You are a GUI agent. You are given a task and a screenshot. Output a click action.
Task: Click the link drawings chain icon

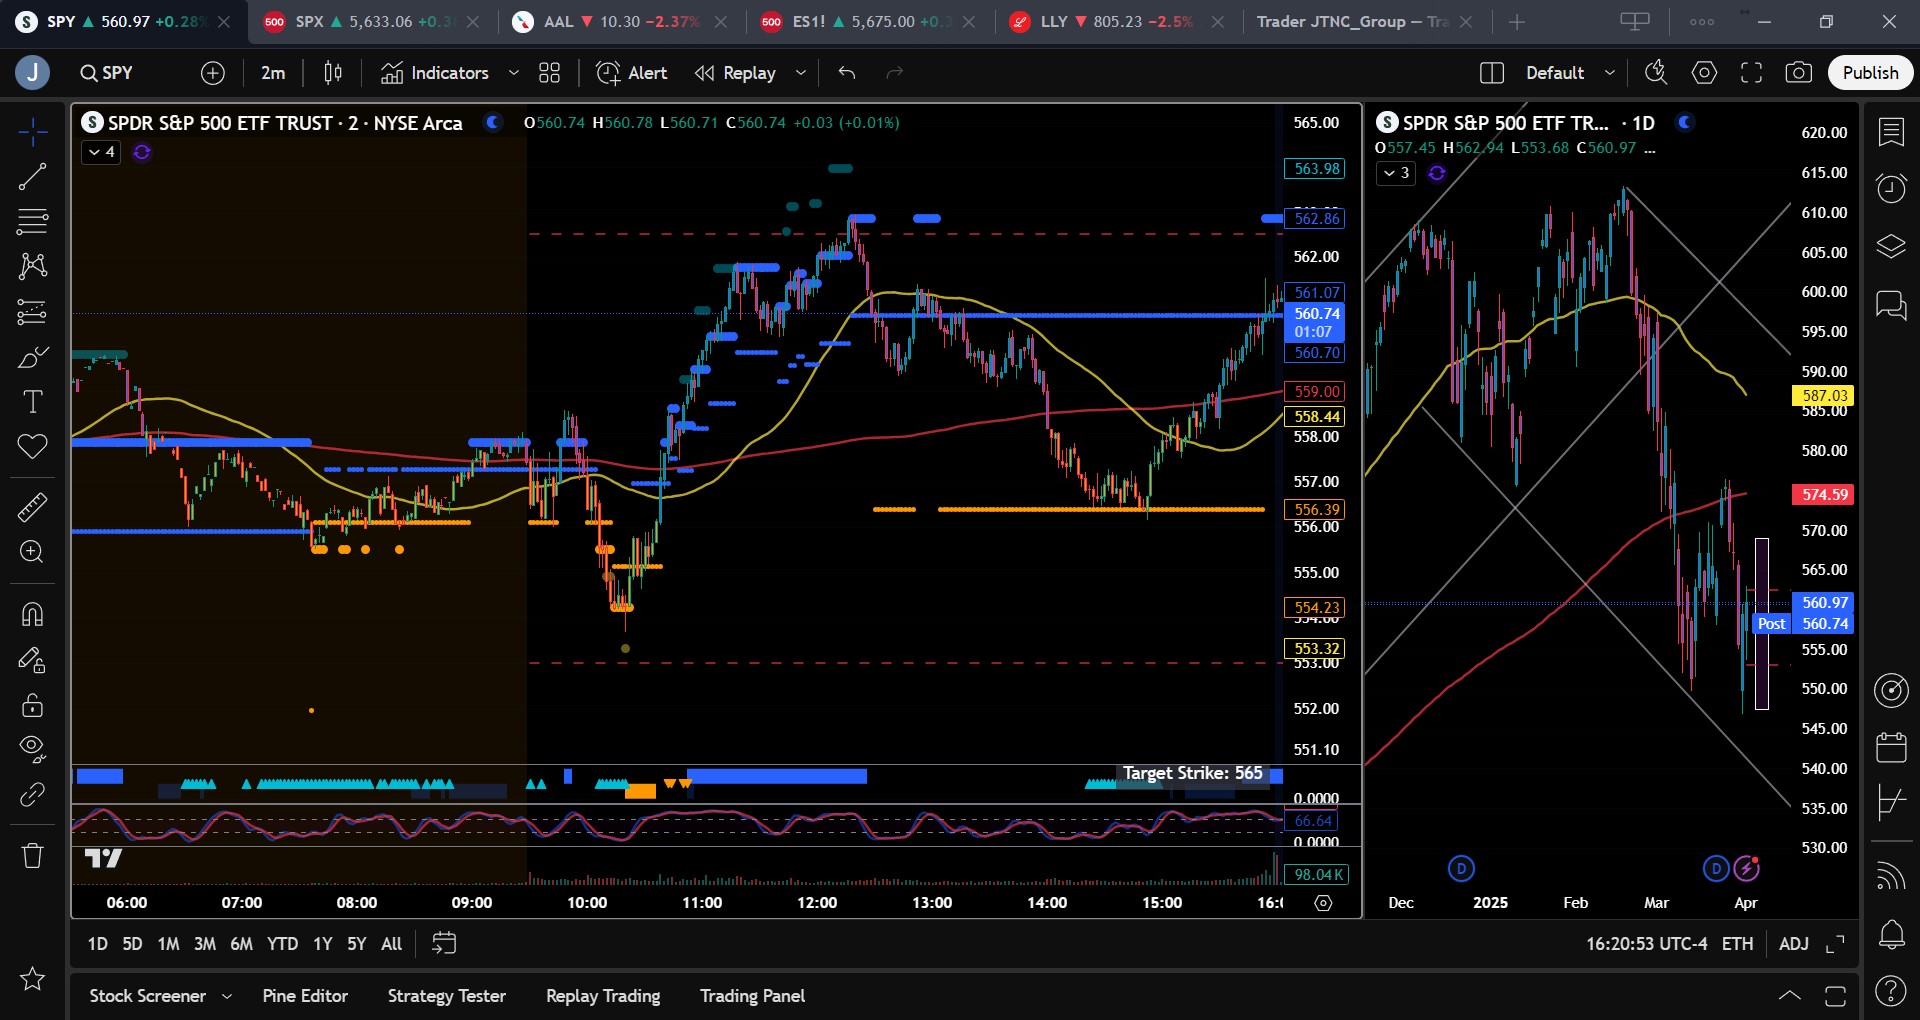coord(32,795)
